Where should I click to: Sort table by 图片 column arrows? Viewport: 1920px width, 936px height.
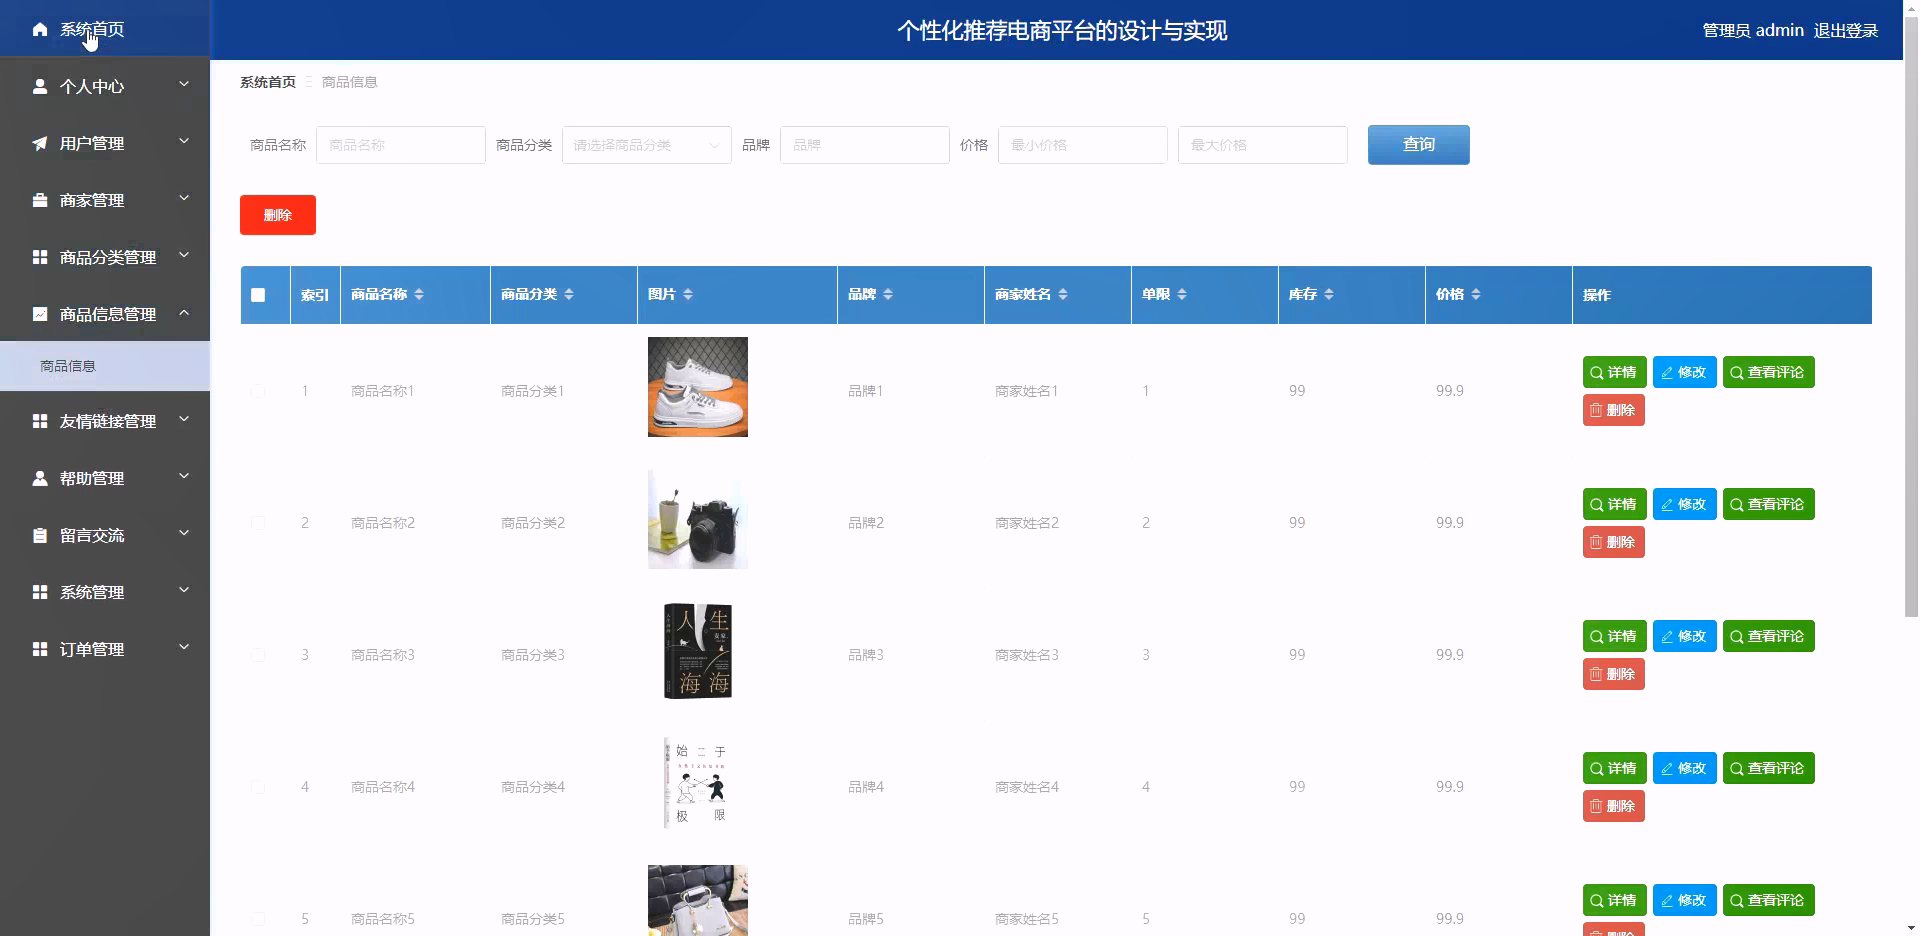688,294
